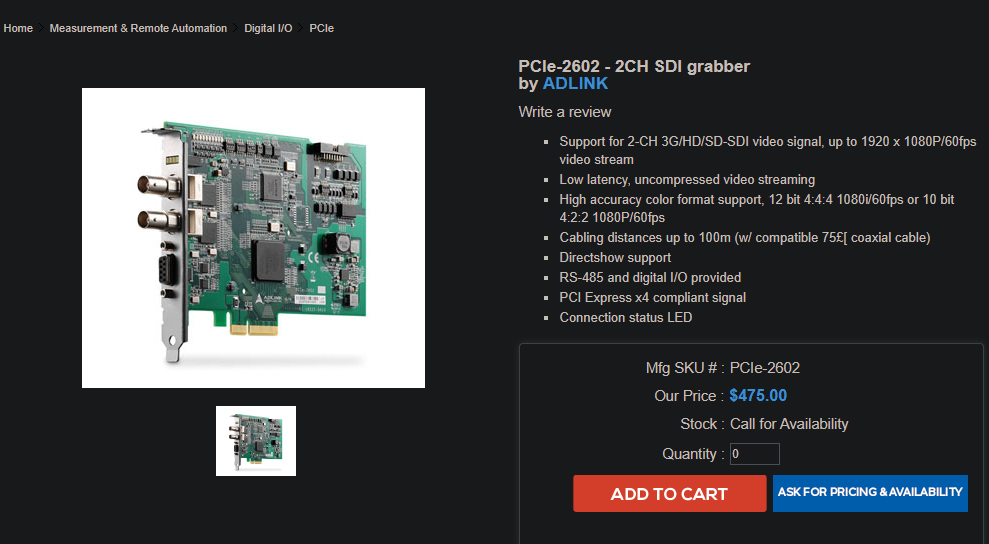Click the Directshow support bullet item
Image resolution: width=989 pixels, height=544 pixels.
point(615,257)
